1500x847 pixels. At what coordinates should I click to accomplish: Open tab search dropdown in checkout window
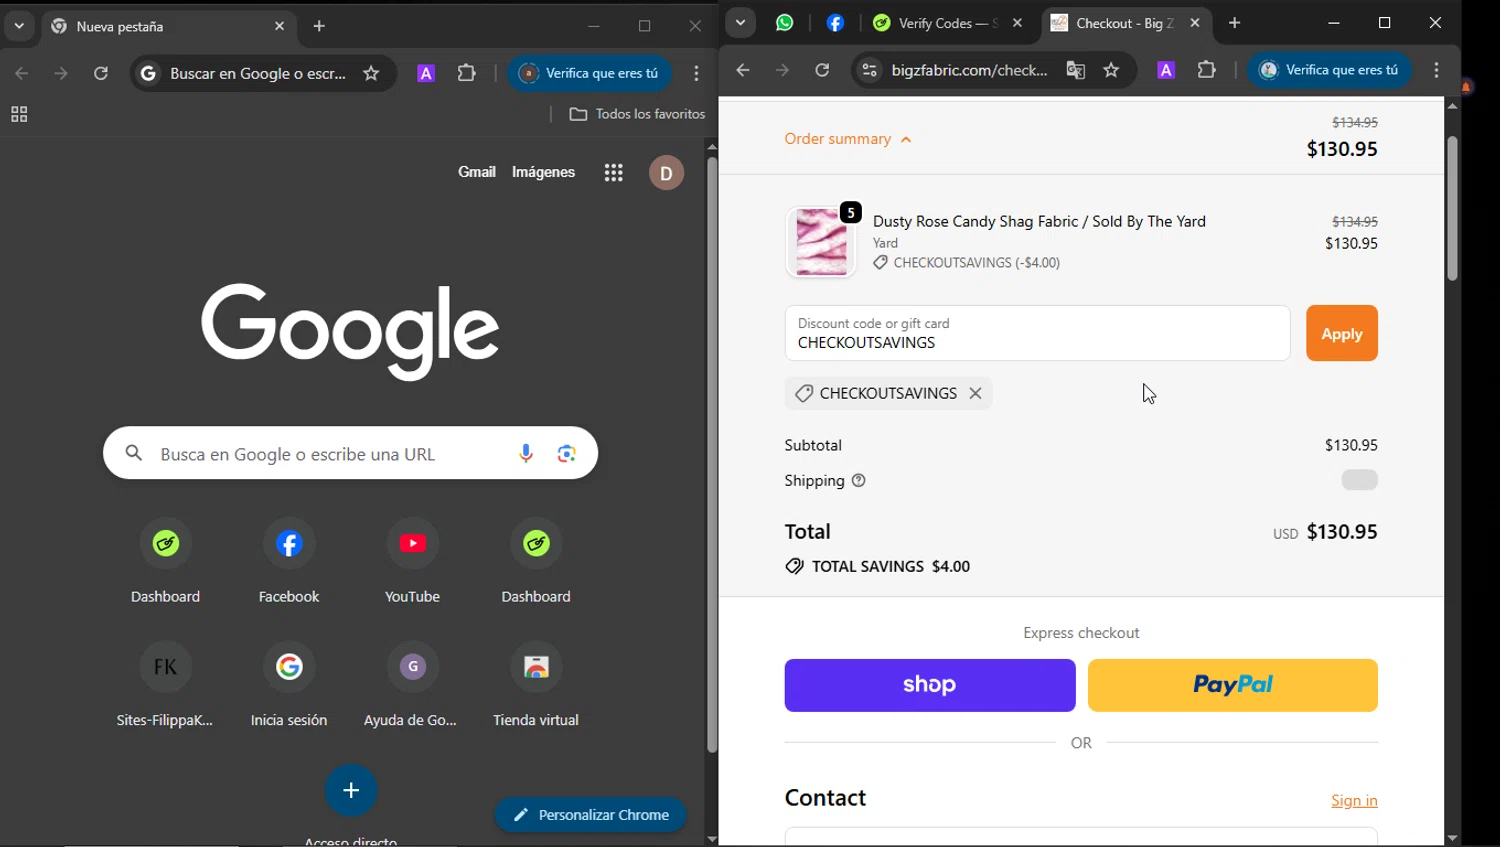click(x=740, y=23)
